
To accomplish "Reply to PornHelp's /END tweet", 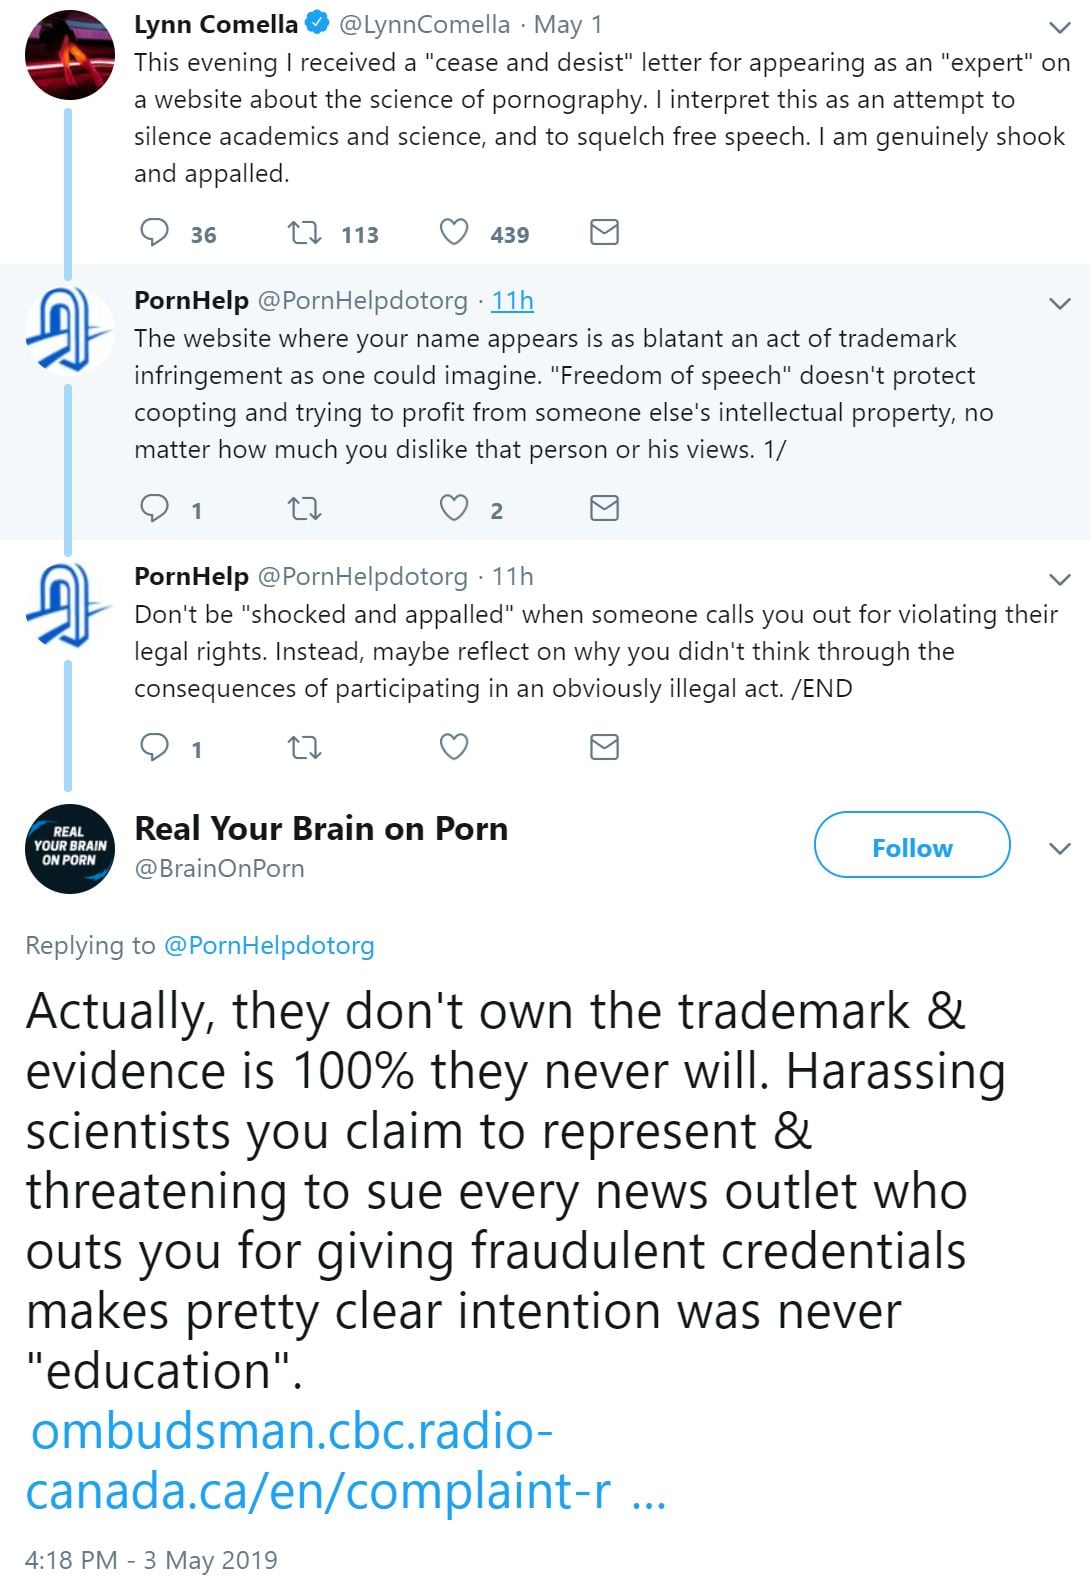I will [x=154, y=747].
